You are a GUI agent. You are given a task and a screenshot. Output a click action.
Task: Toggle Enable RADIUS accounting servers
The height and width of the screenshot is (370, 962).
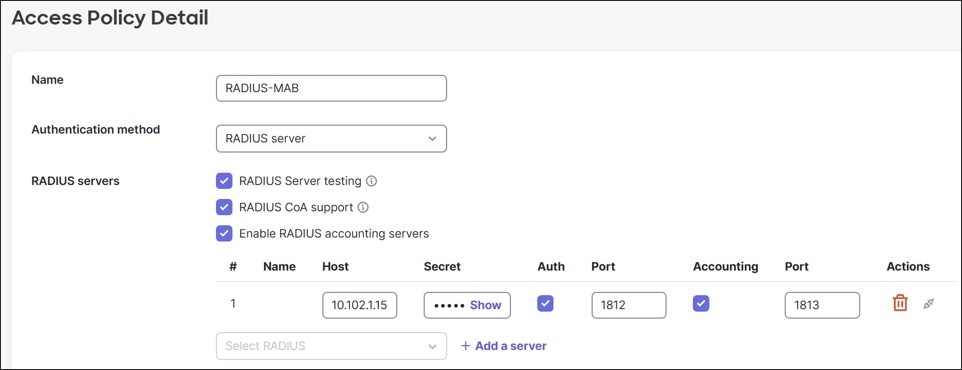pos(224,234)
